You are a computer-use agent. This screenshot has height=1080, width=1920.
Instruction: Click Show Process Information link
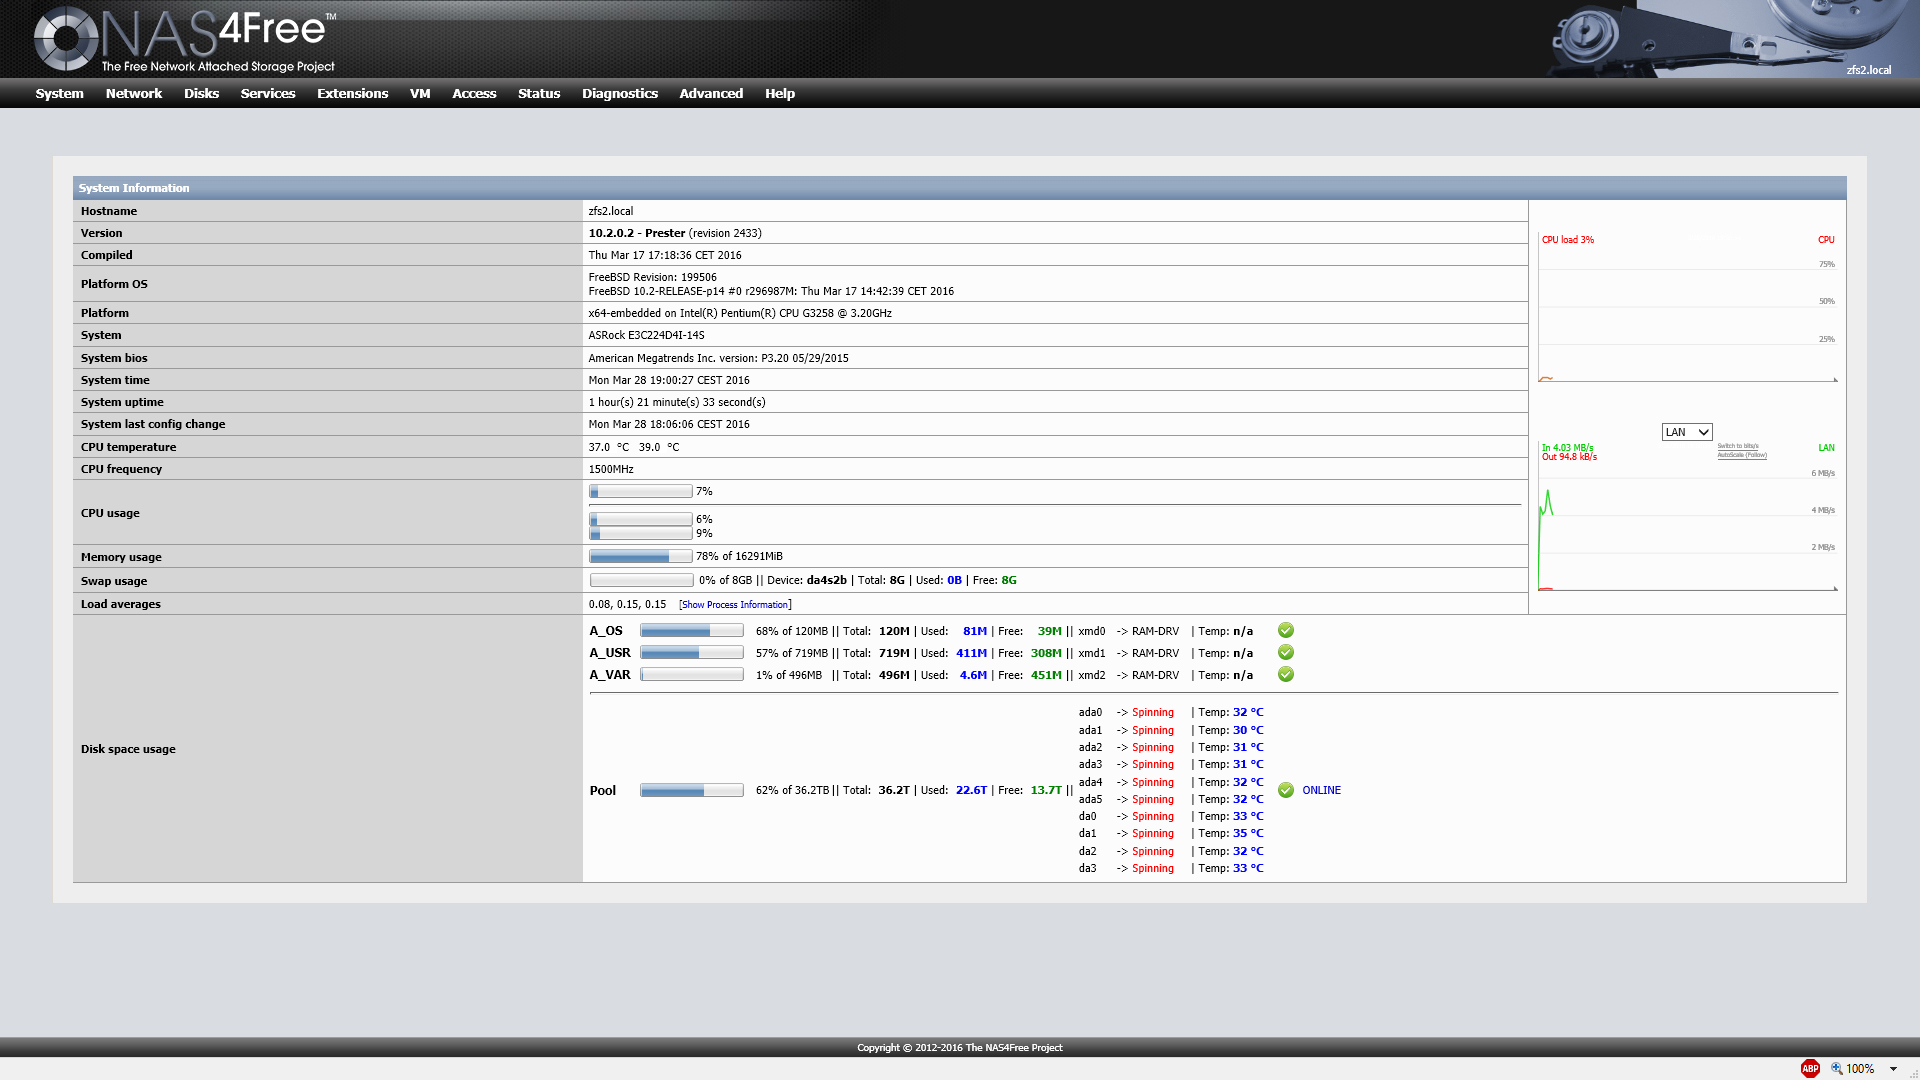pyautogui.click(x=735, y=605)
